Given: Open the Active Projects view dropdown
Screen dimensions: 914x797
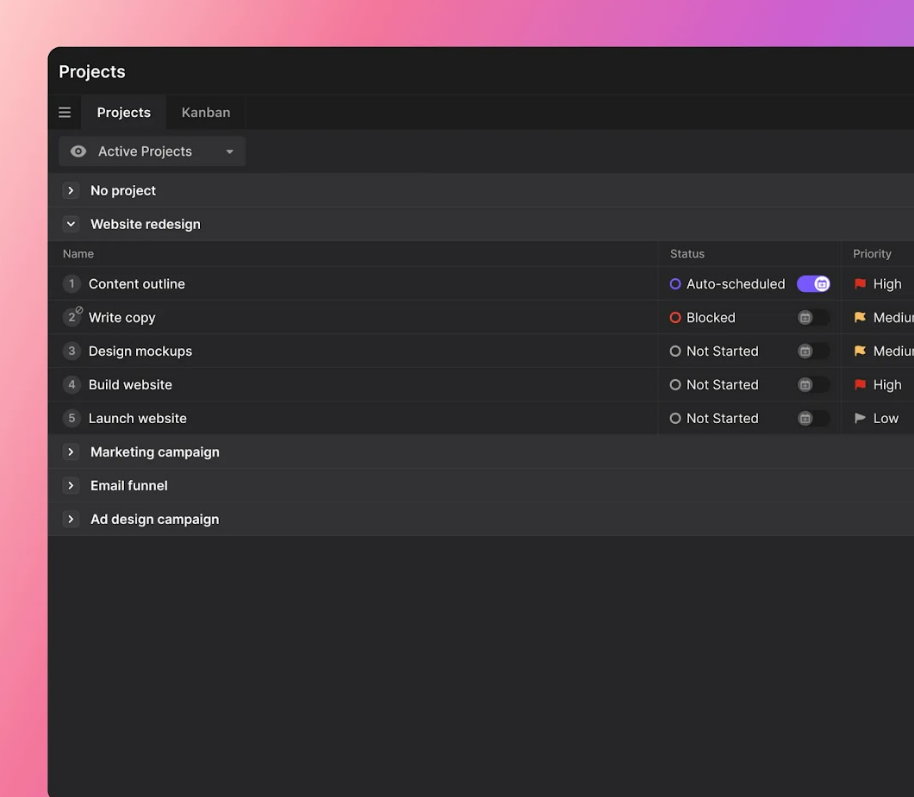Looking at the screenshot, I should [152, 152].
